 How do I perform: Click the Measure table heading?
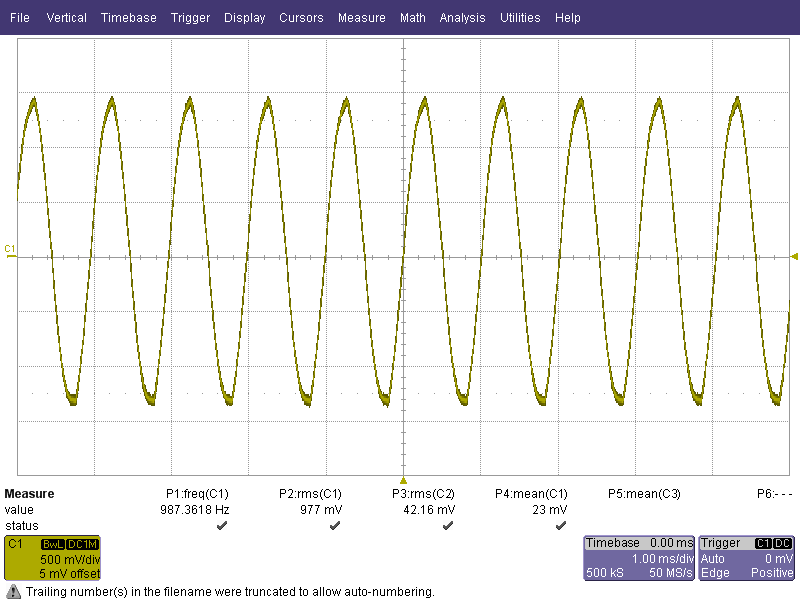[29, 494]
